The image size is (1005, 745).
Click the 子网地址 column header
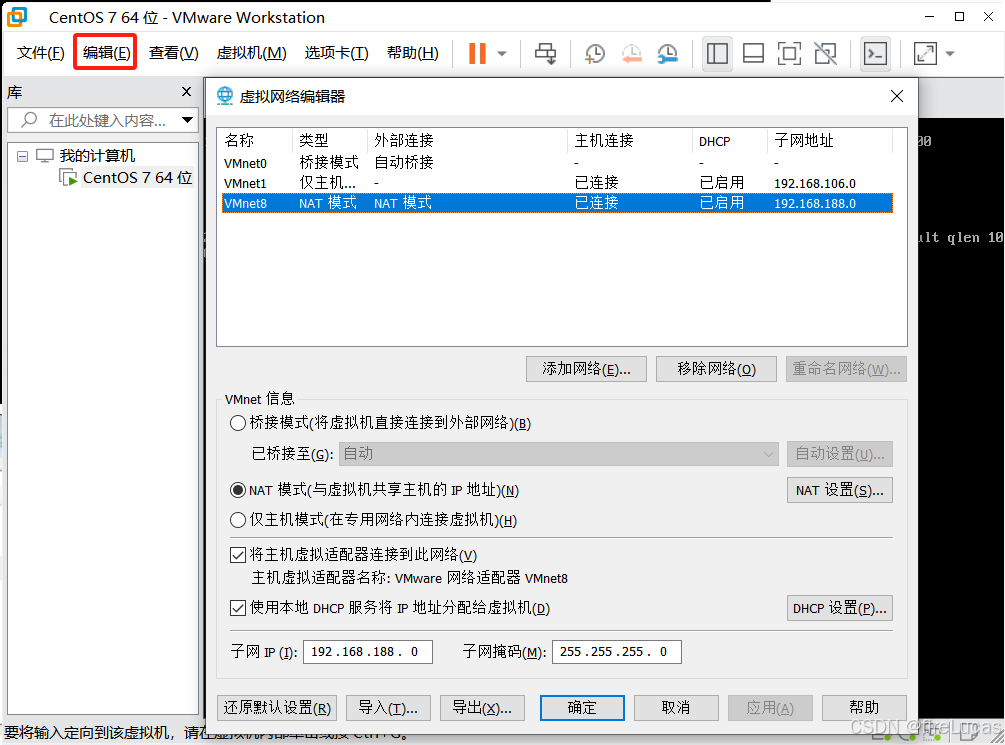[x=829, y=140]
